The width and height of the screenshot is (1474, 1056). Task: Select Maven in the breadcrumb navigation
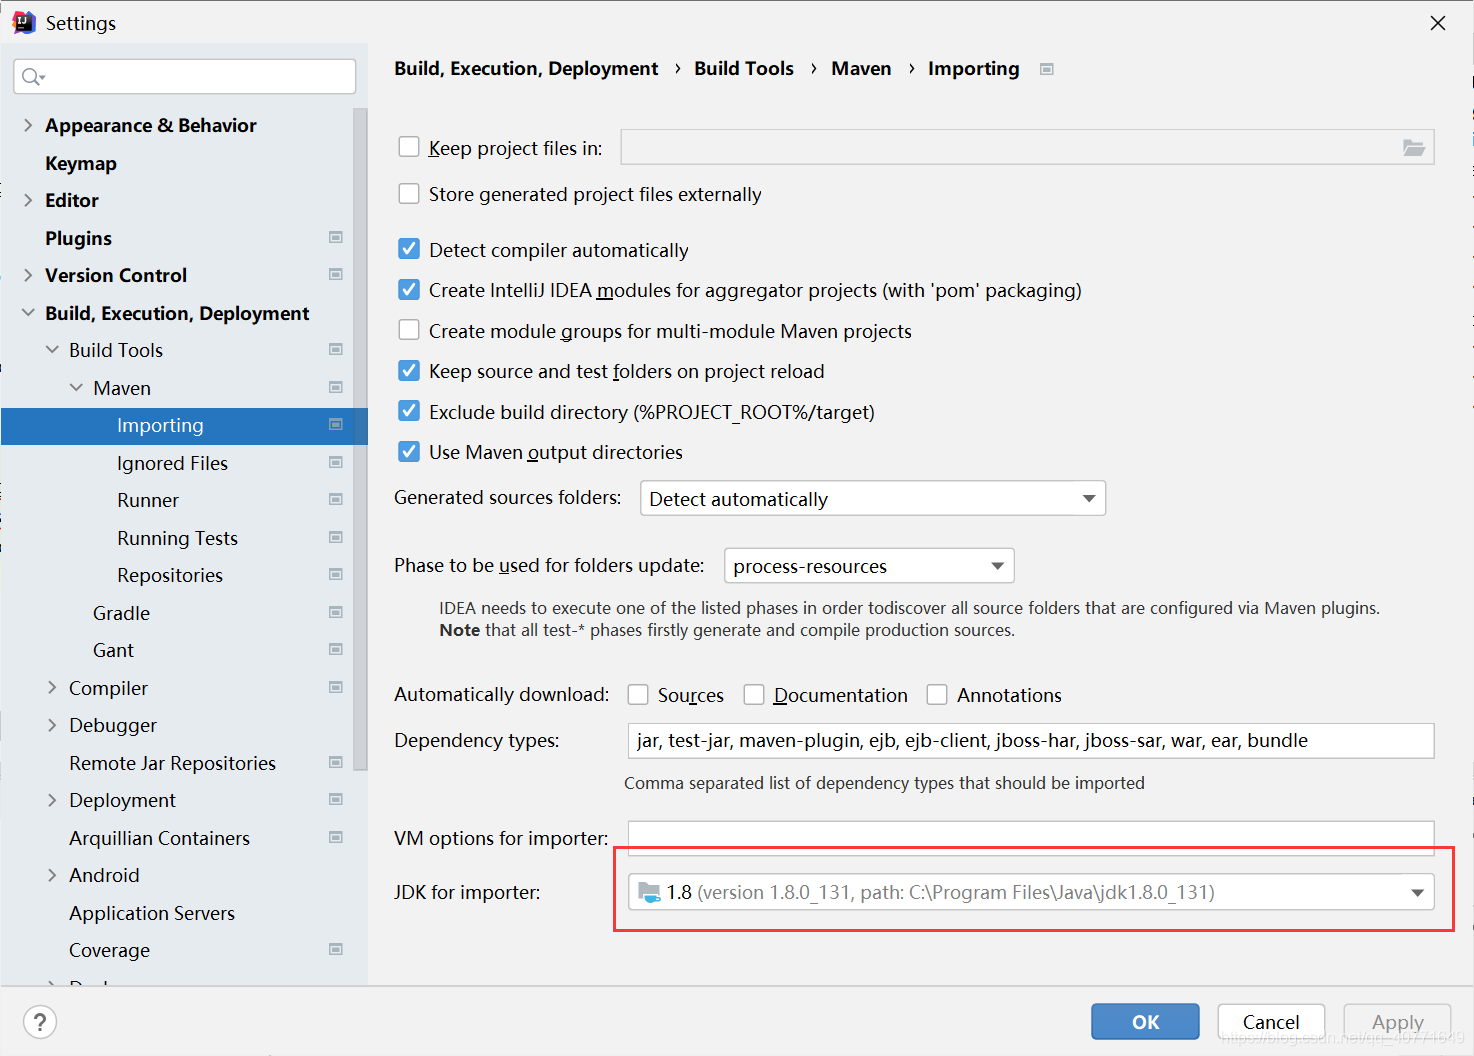861,68
